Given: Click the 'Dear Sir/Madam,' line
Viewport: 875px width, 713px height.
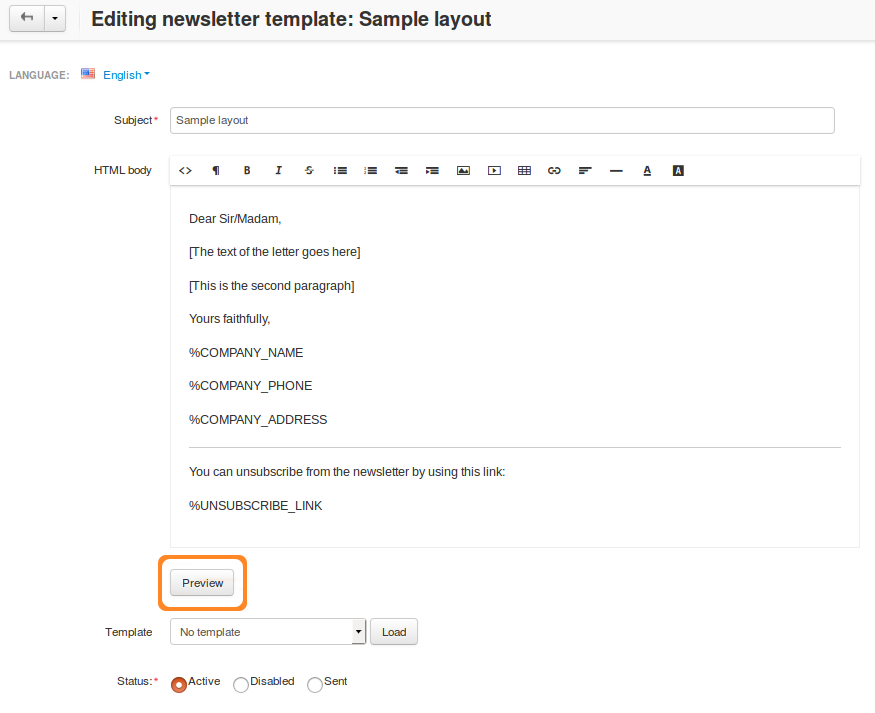Looking at the screenshot, I should pos(235,219).
